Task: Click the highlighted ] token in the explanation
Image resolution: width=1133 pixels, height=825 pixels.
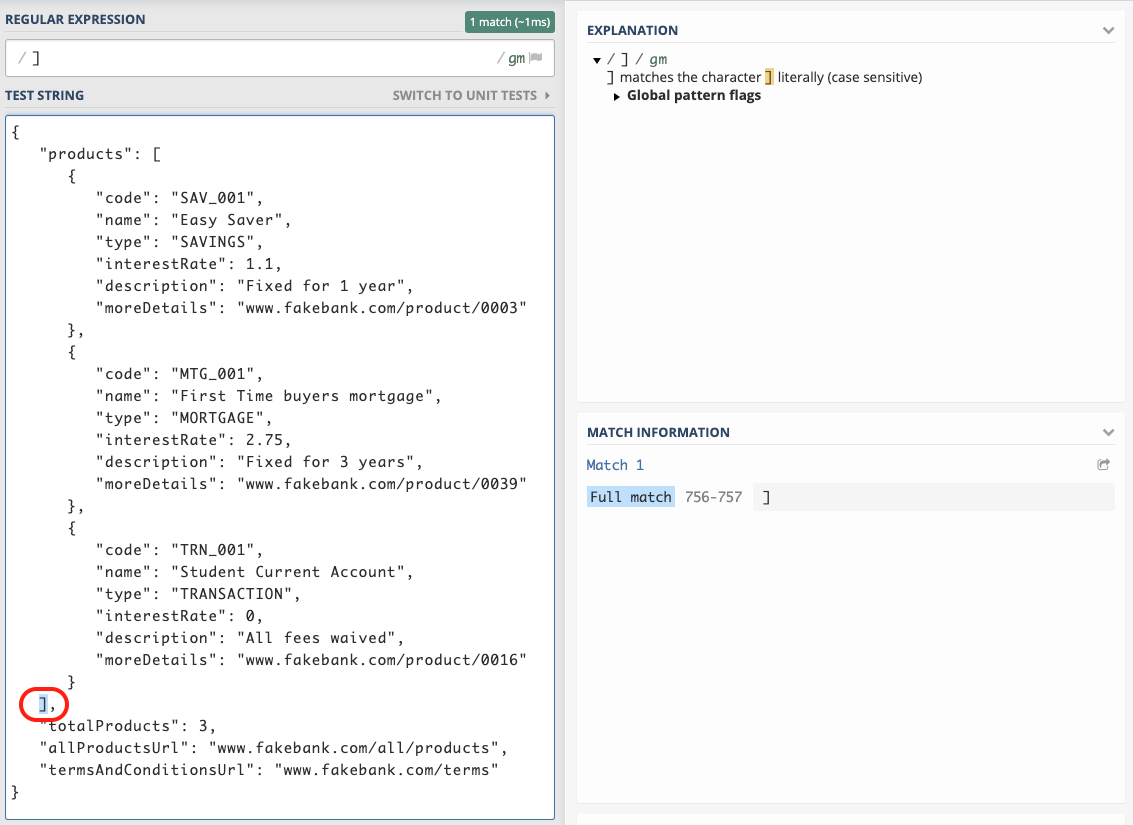Action: click(x=769, y=77)
